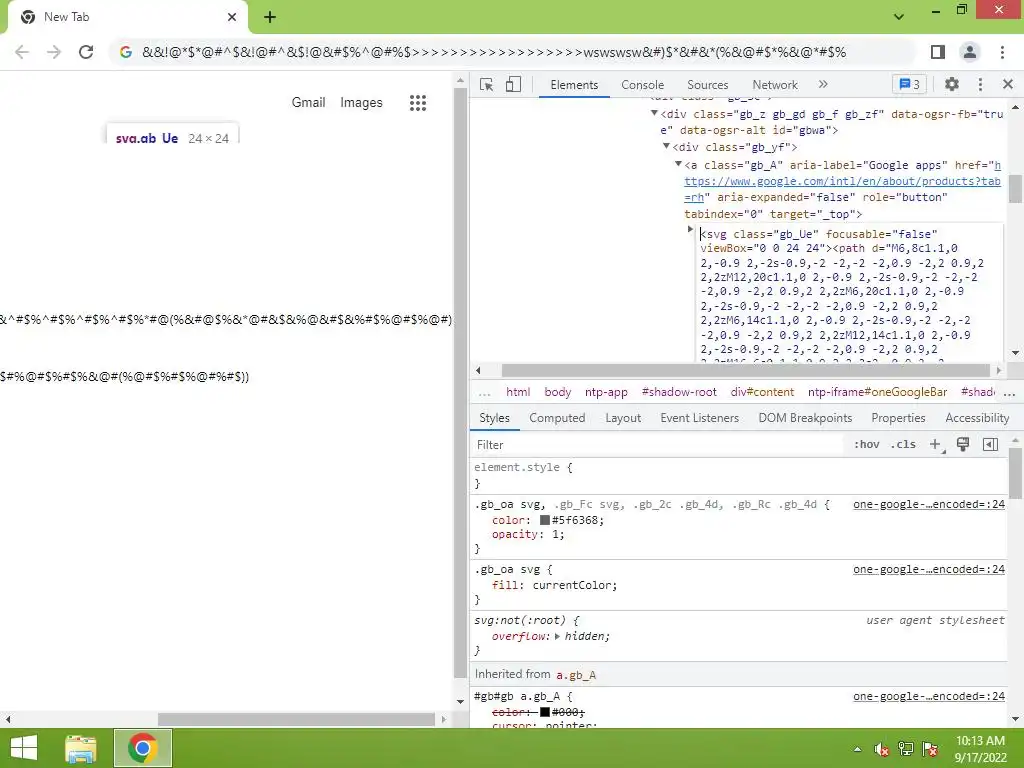Toggle the device toolbar icon
Image resolution: width=1024 pixels, height=768 pixels.
tap(513, 84)
